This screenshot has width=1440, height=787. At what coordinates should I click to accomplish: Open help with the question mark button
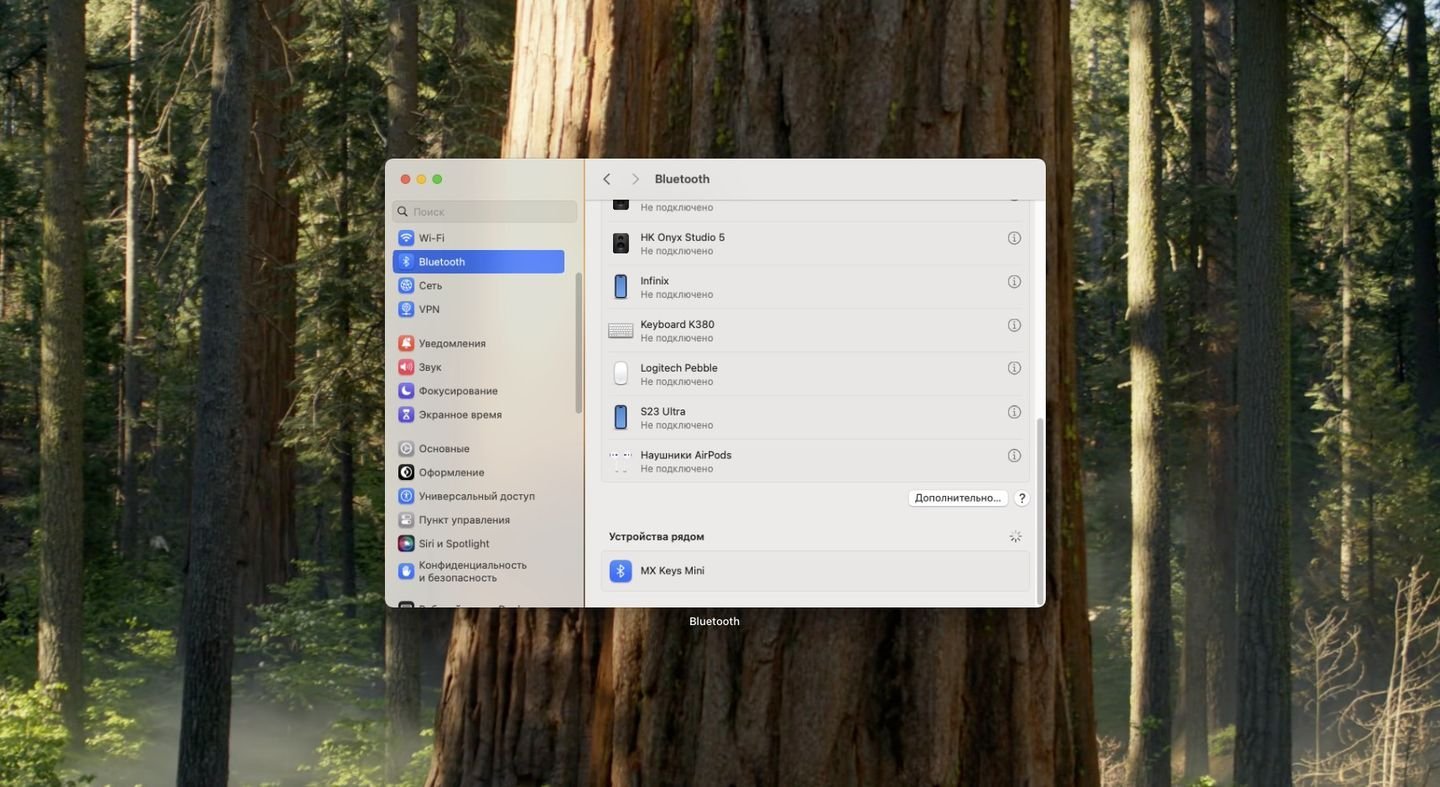tap(1022, 498)
